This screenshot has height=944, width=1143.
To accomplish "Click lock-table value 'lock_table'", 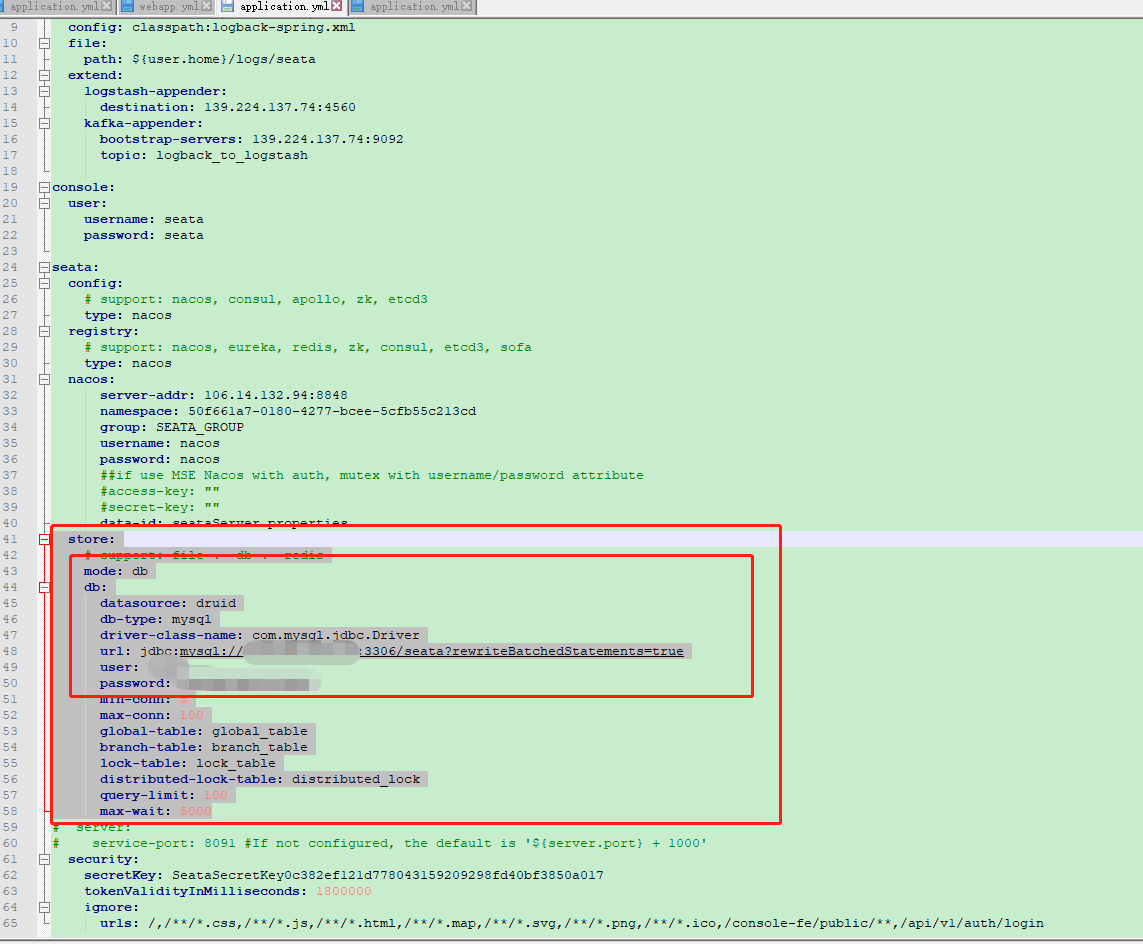I will [x=235, y=763].
